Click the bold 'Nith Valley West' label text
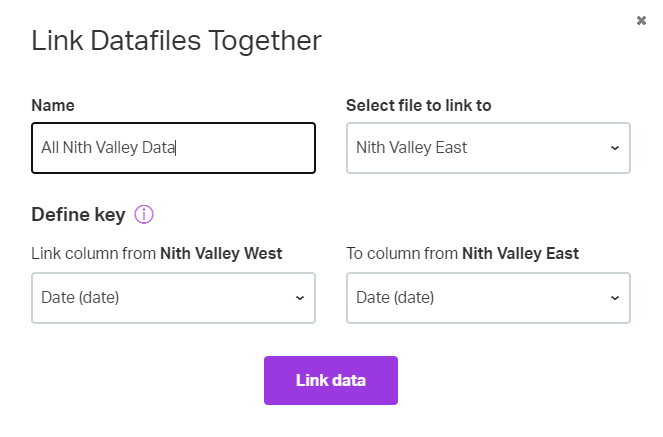 [x=221, y=254]
